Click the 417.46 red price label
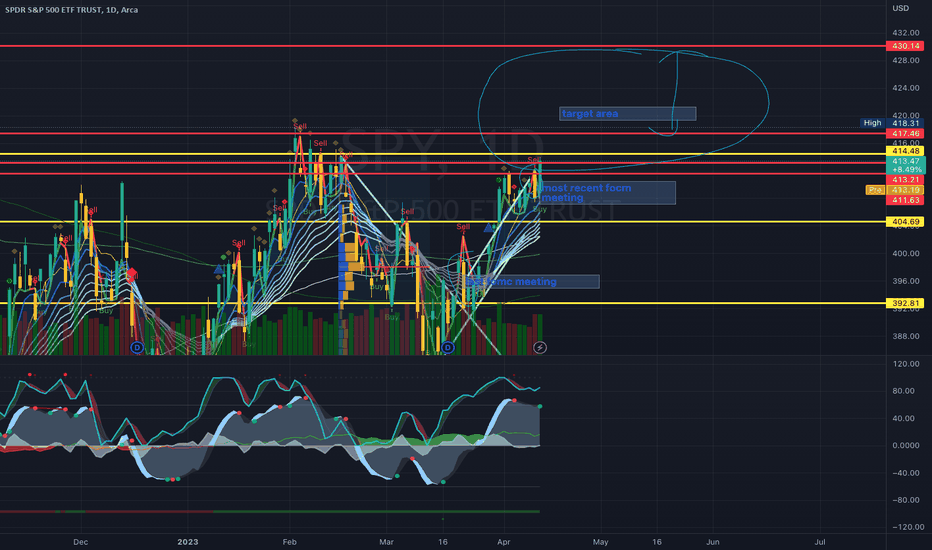The height and width of the screenshot is (550, 932). (x=905, y=134)
